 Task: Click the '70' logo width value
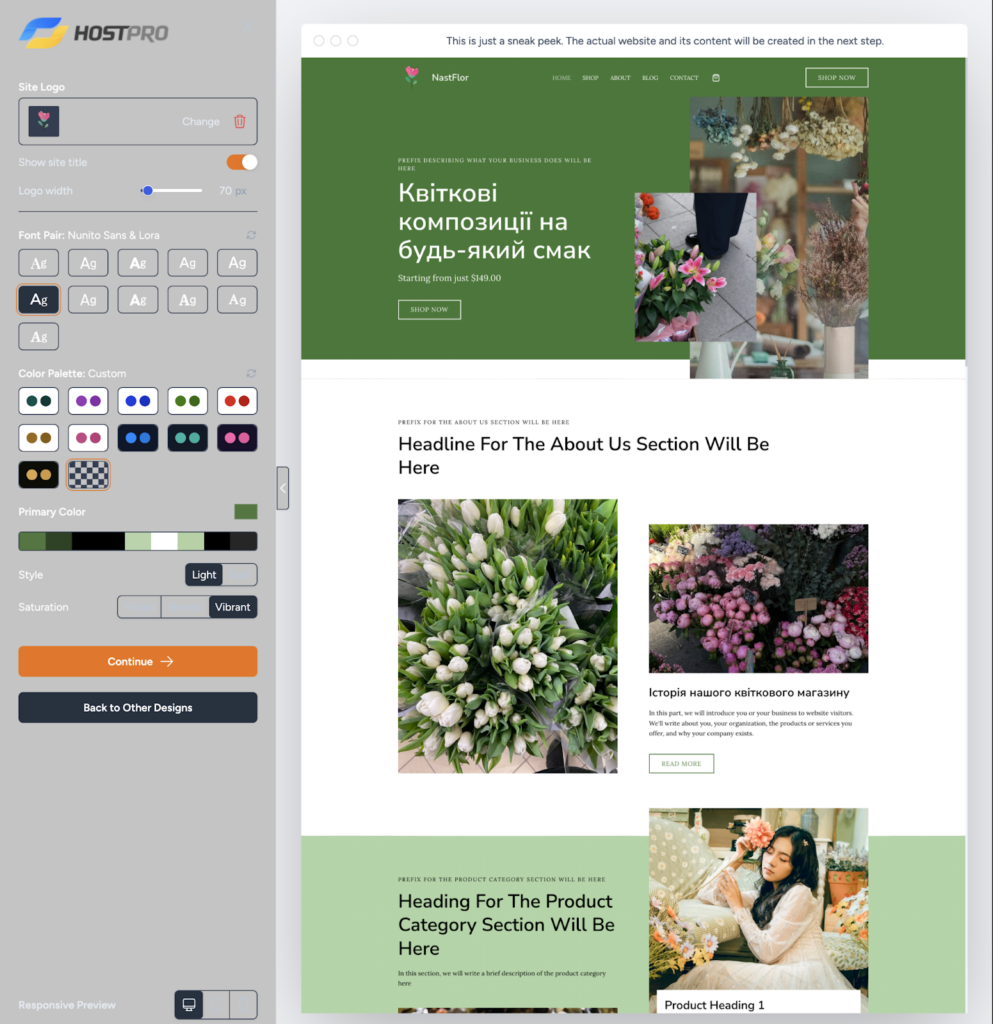tap(225, 191)
